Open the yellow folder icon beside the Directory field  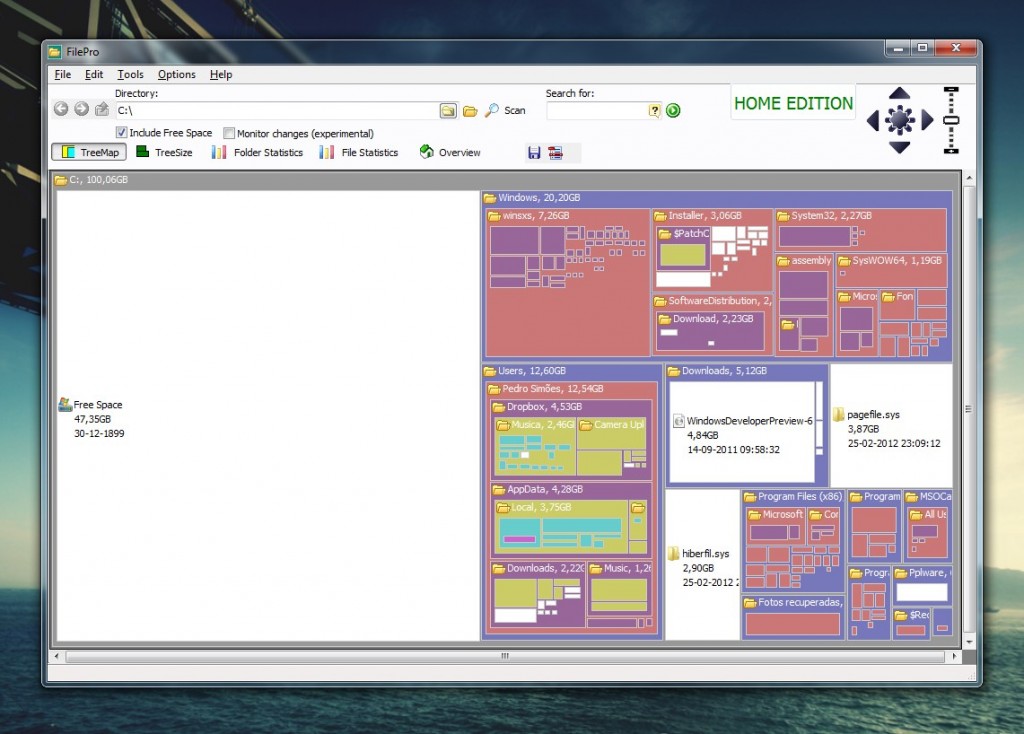pyautogui.click(x=470, y=111)
